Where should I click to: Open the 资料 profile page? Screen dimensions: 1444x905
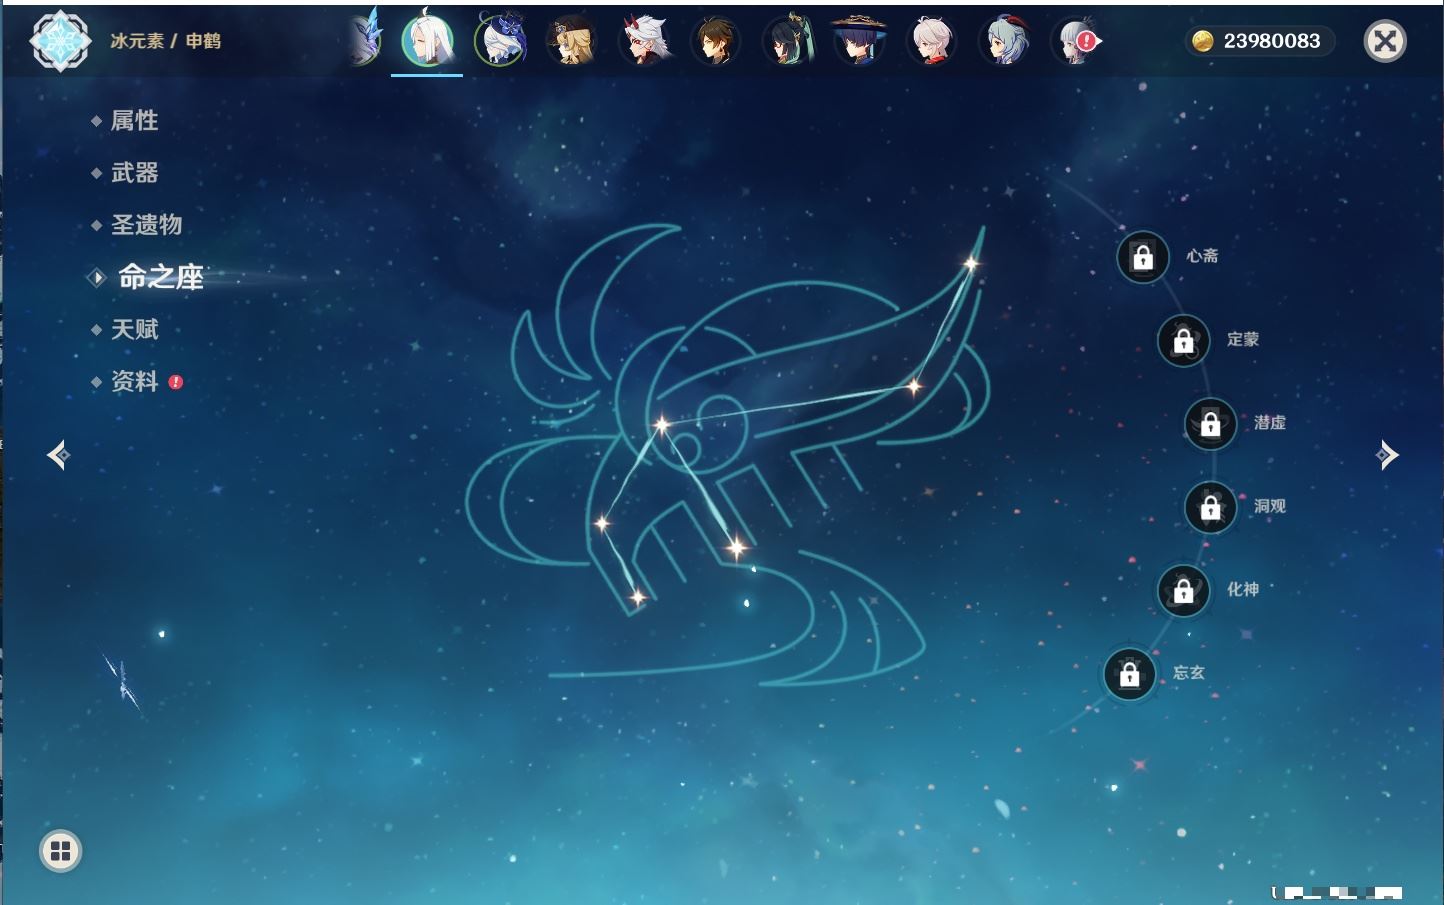point(134,382)
